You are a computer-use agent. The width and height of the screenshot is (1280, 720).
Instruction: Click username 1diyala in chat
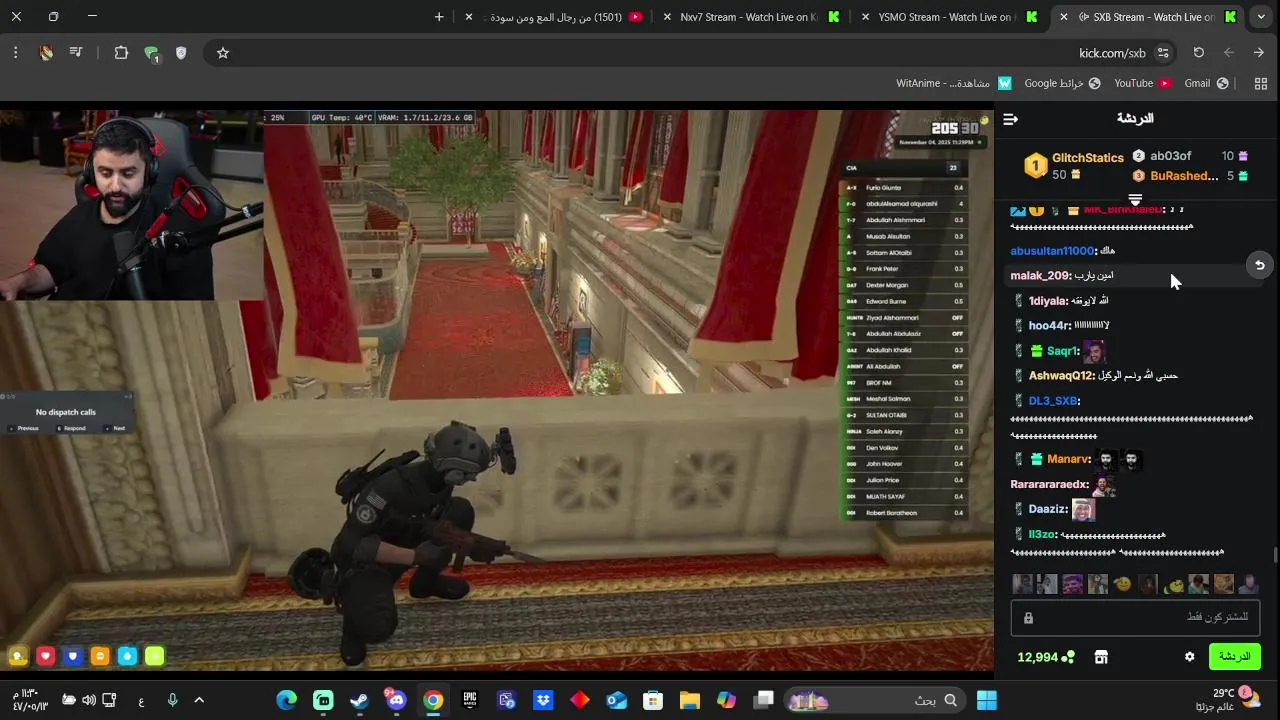(1048, 301)
